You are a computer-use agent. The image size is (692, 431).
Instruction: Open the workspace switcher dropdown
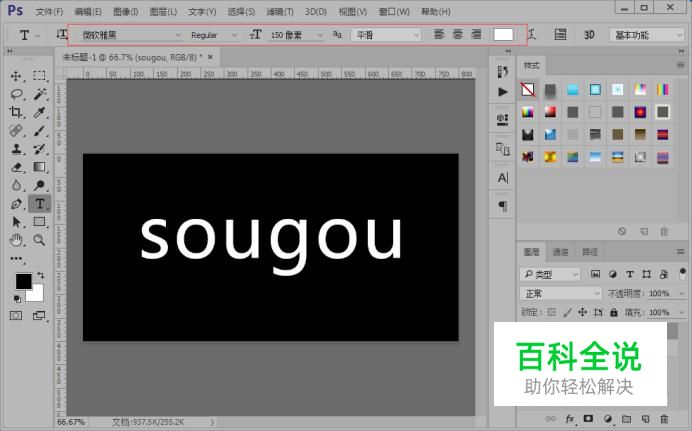647,35
